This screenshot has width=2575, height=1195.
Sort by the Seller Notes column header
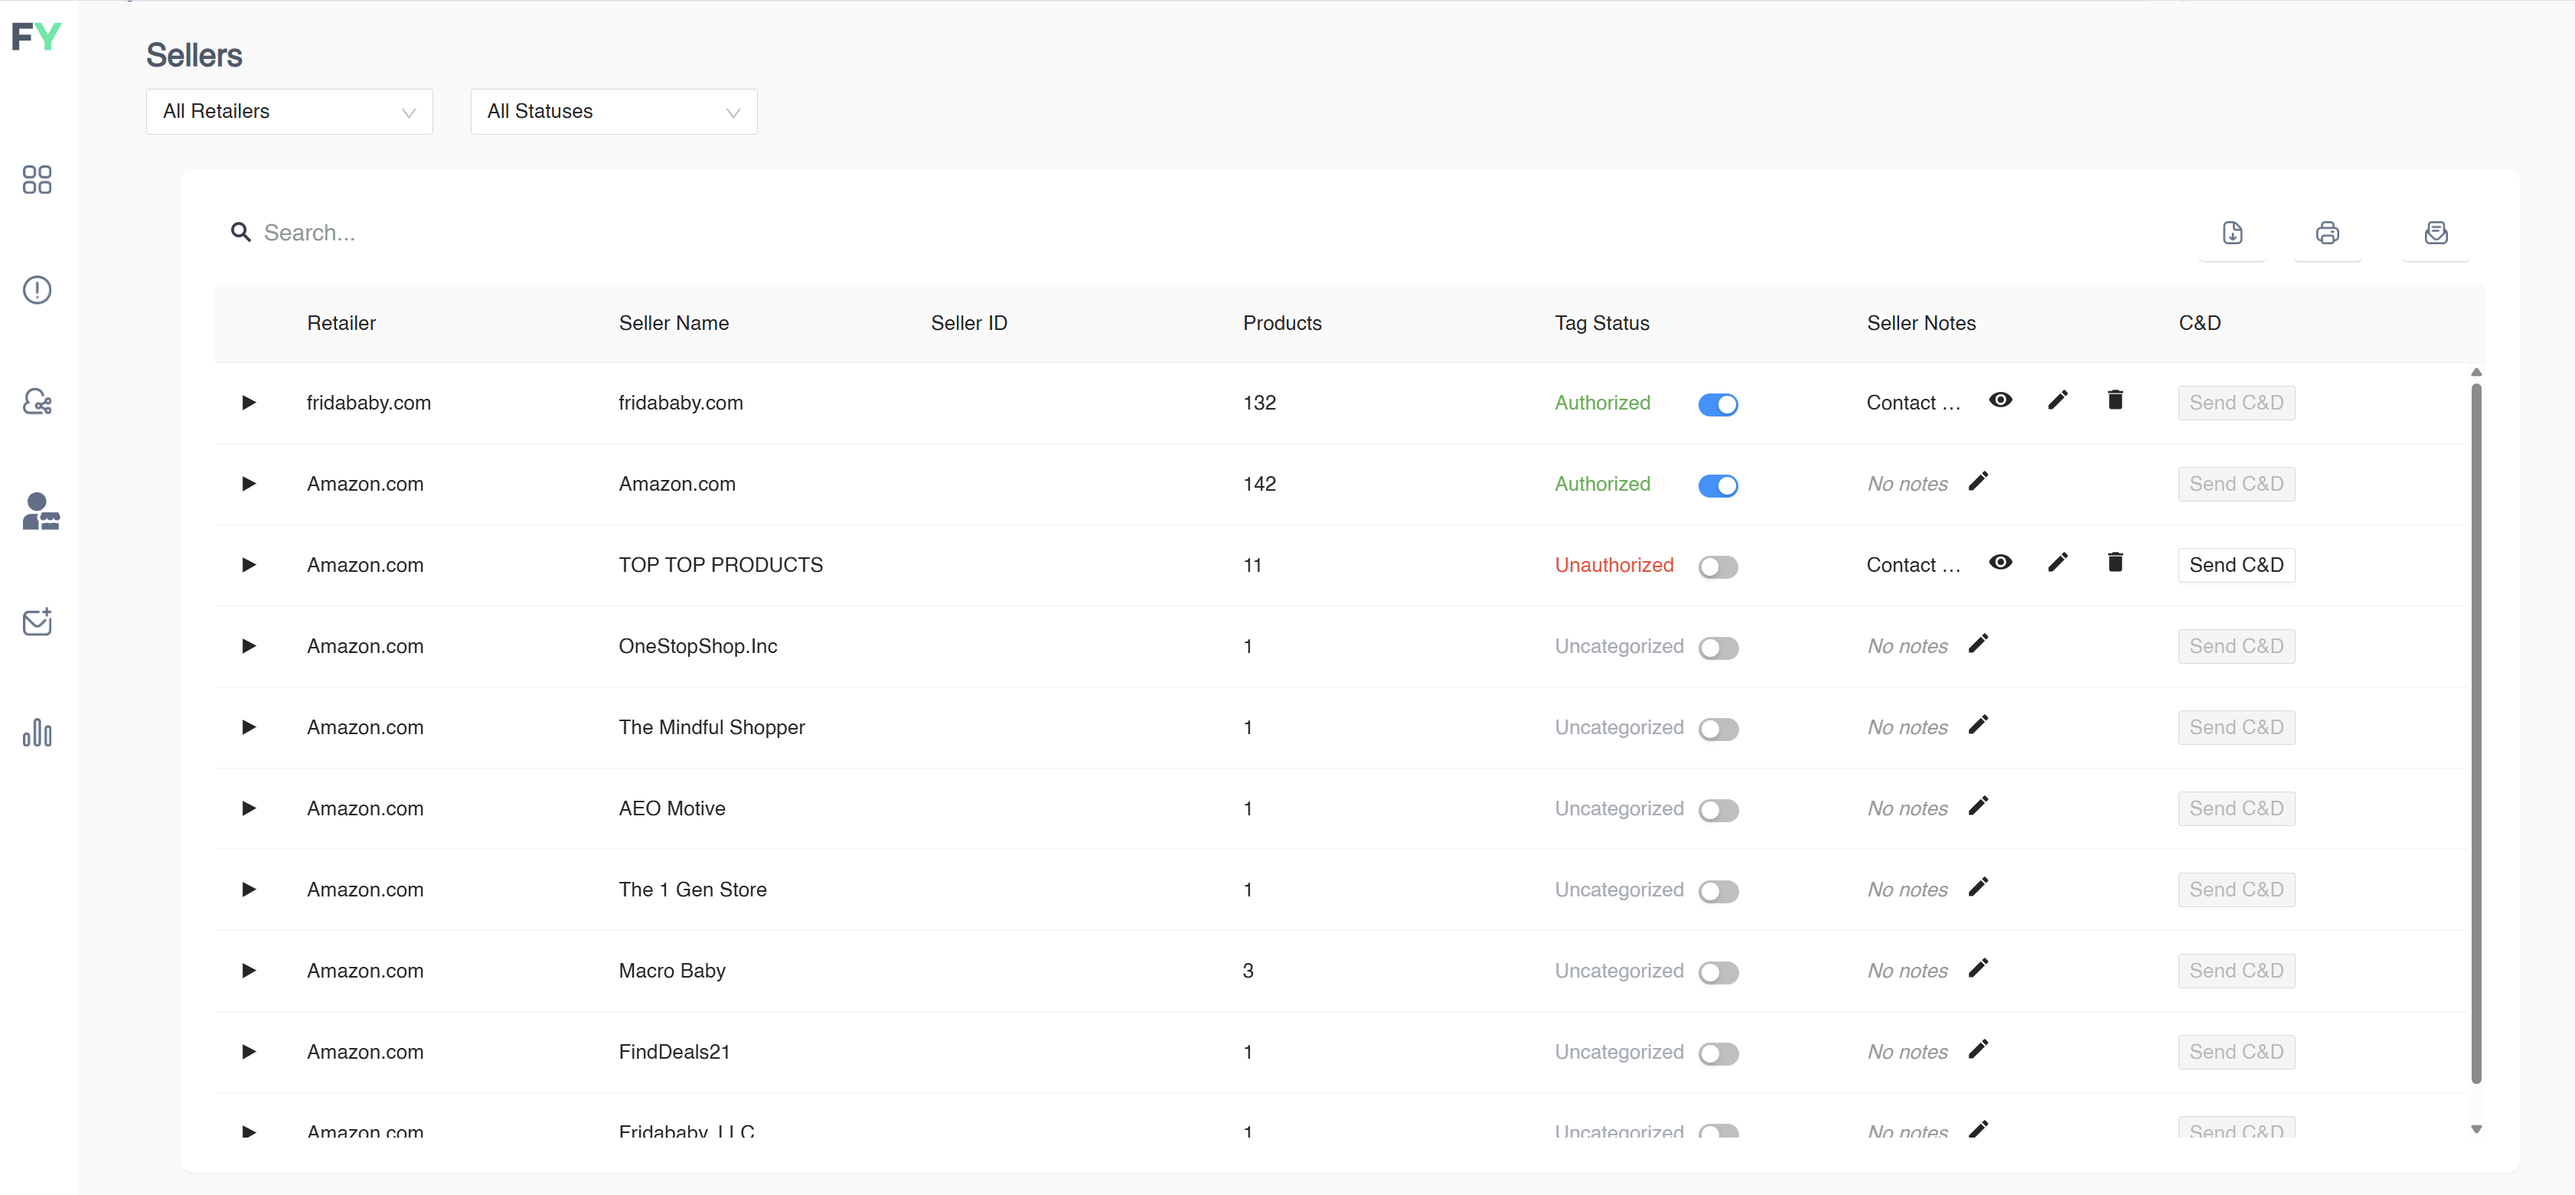pyautogui.click(x=1921, y=323)
